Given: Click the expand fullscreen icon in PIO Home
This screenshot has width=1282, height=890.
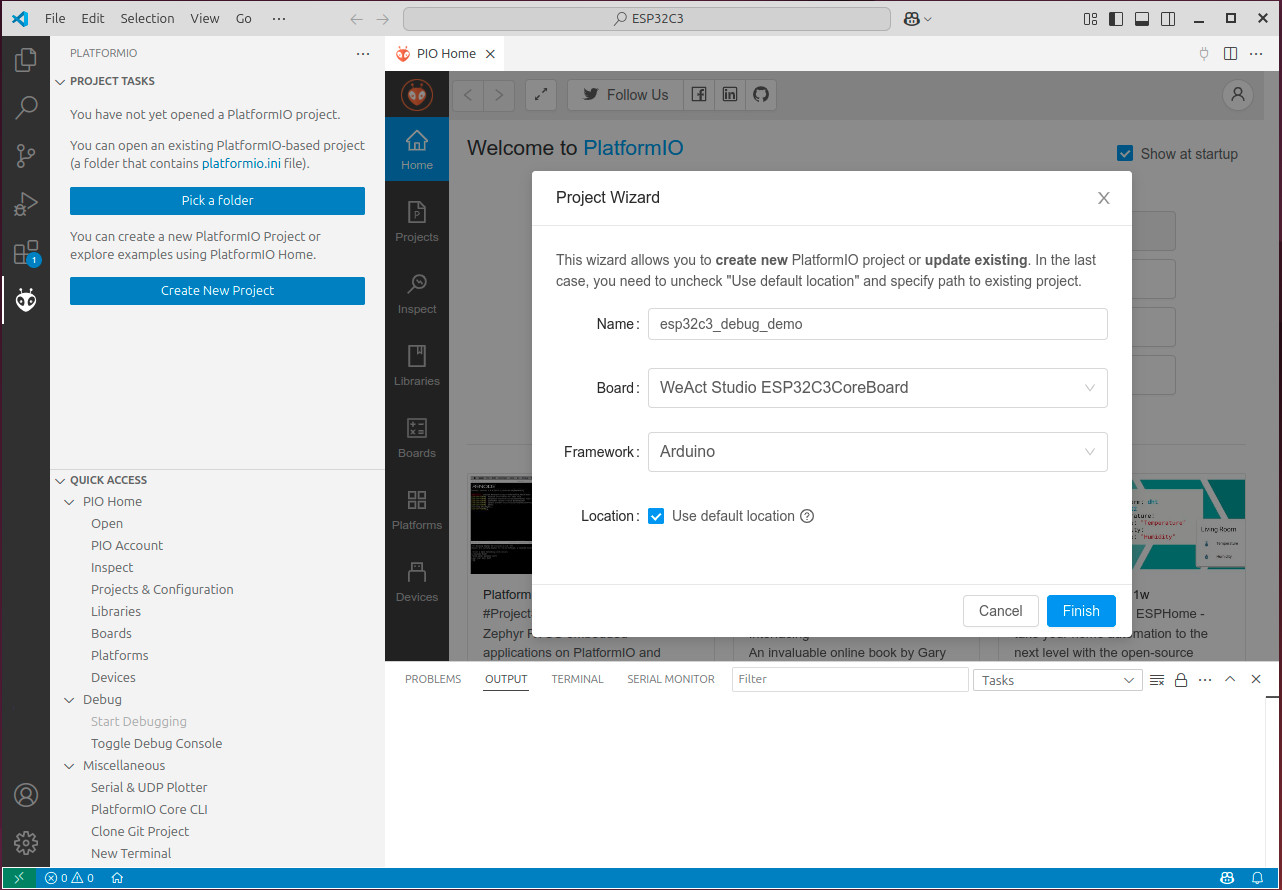Looking at the screenshot, I should [x=541, y=95].
